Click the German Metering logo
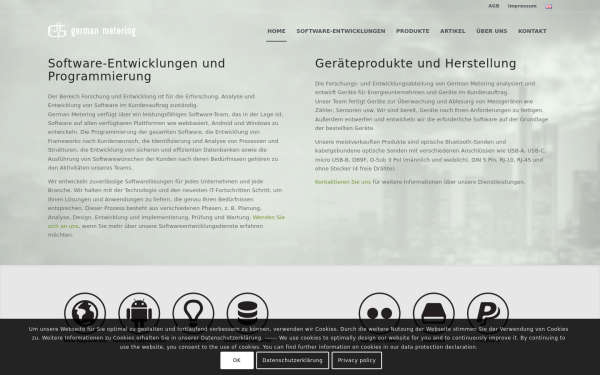Image resolution: width=600 pixels, height=375 pixels. click(x=92, y=31)
